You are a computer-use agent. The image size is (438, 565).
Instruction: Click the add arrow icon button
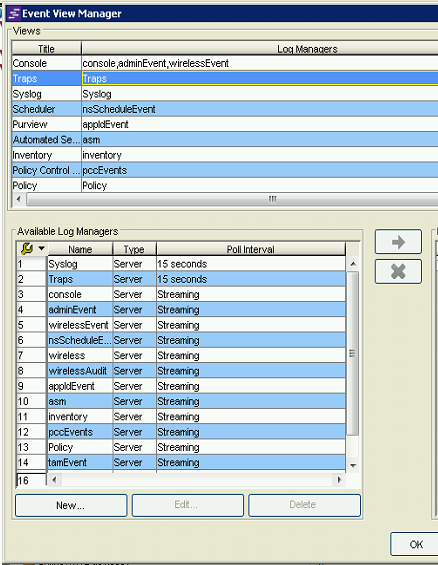(398, 242)
